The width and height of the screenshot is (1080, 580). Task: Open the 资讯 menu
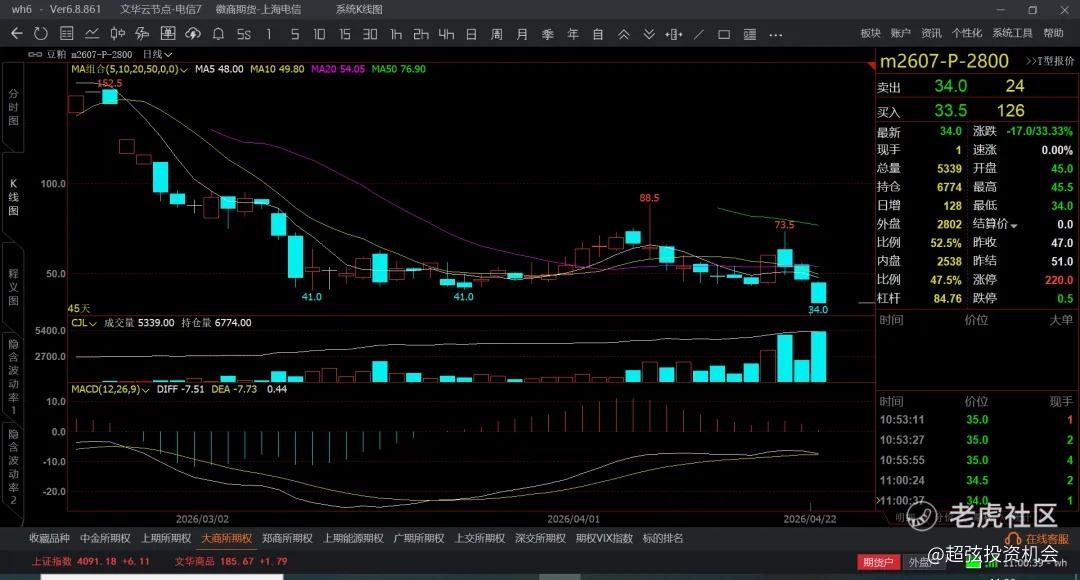931,33
